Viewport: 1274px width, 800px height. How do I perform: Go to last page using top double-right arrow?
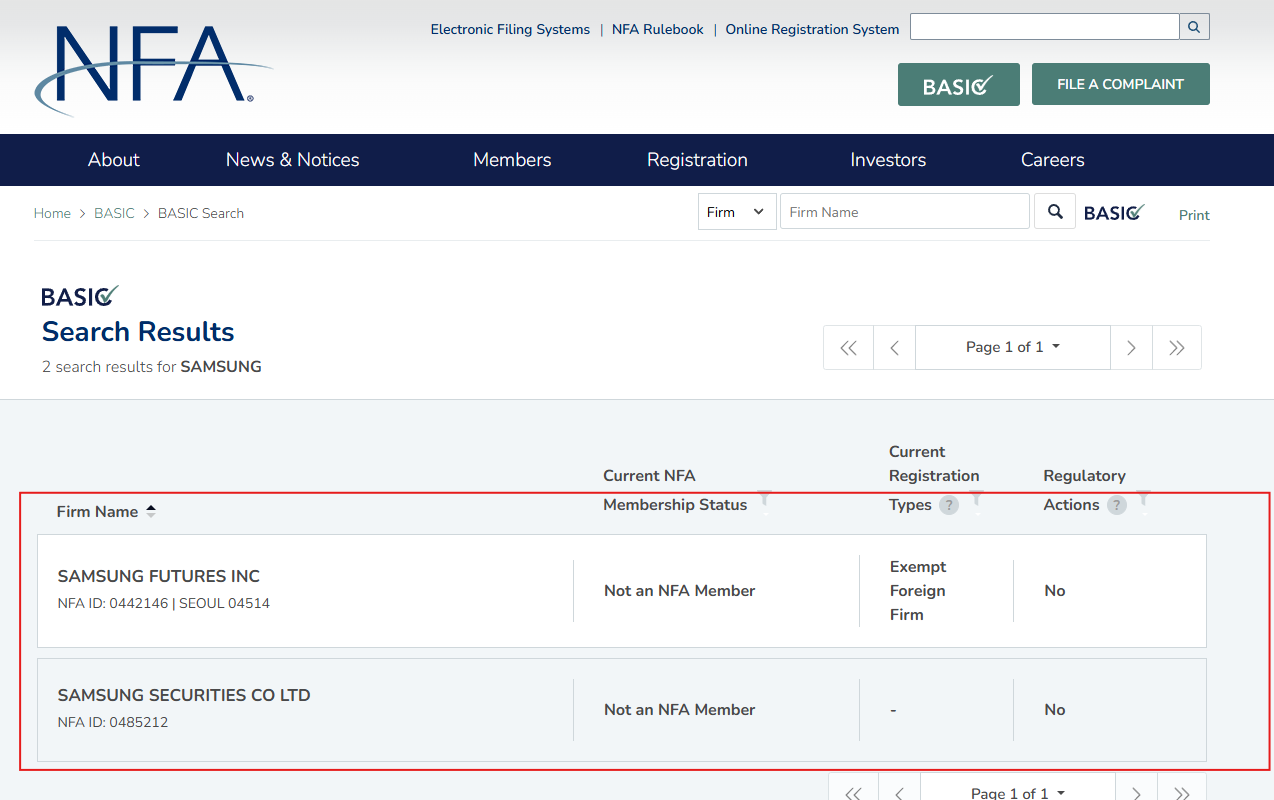pyautogui.click(x=1177, y=348)
